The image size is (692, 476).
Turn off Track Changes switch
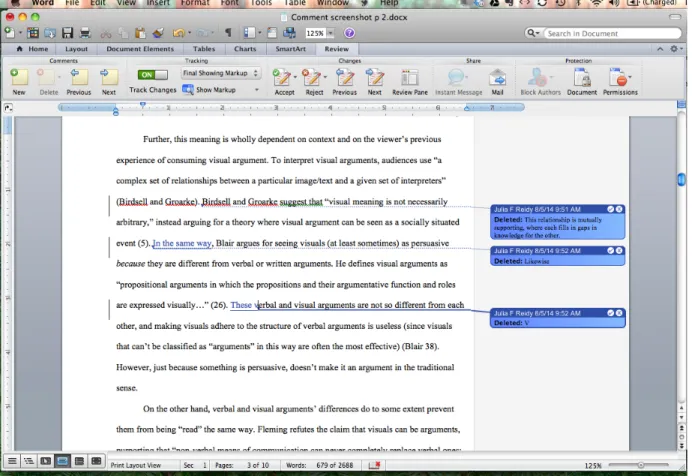pyautogui.click(x=152, y=75)
